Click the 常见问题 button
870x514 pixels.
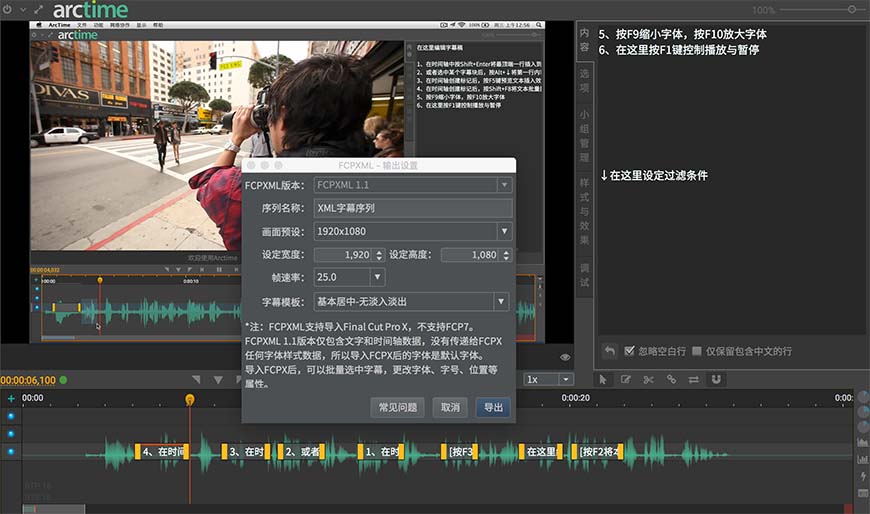tap(398, 407)
